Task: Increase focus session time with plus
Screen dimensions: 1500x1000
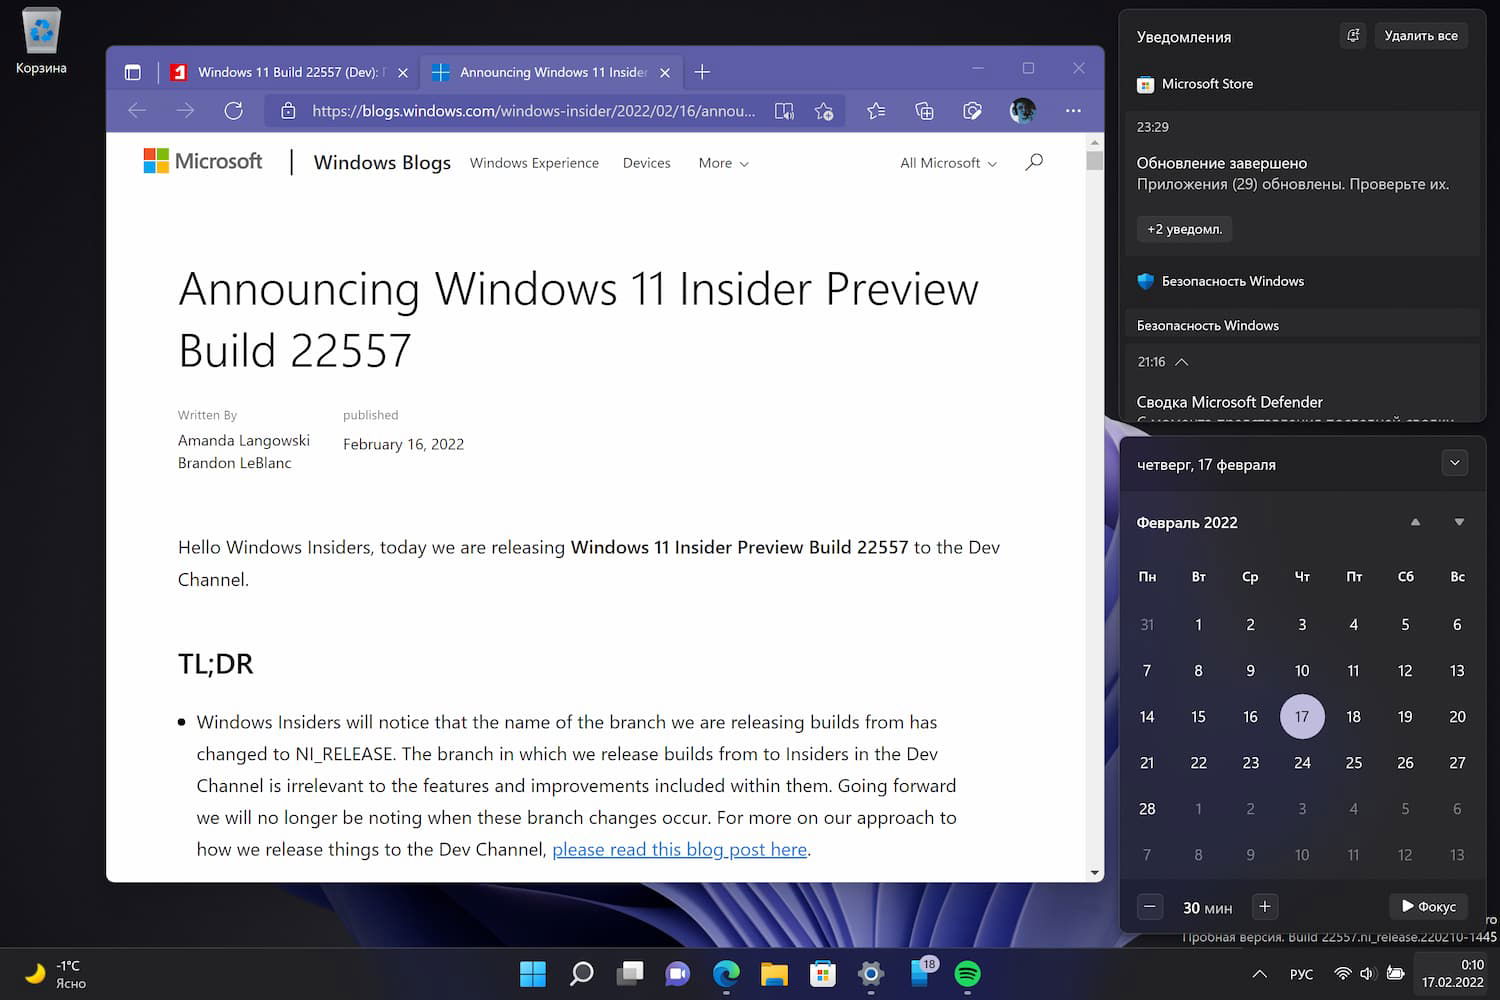Action: (1265, 907)
